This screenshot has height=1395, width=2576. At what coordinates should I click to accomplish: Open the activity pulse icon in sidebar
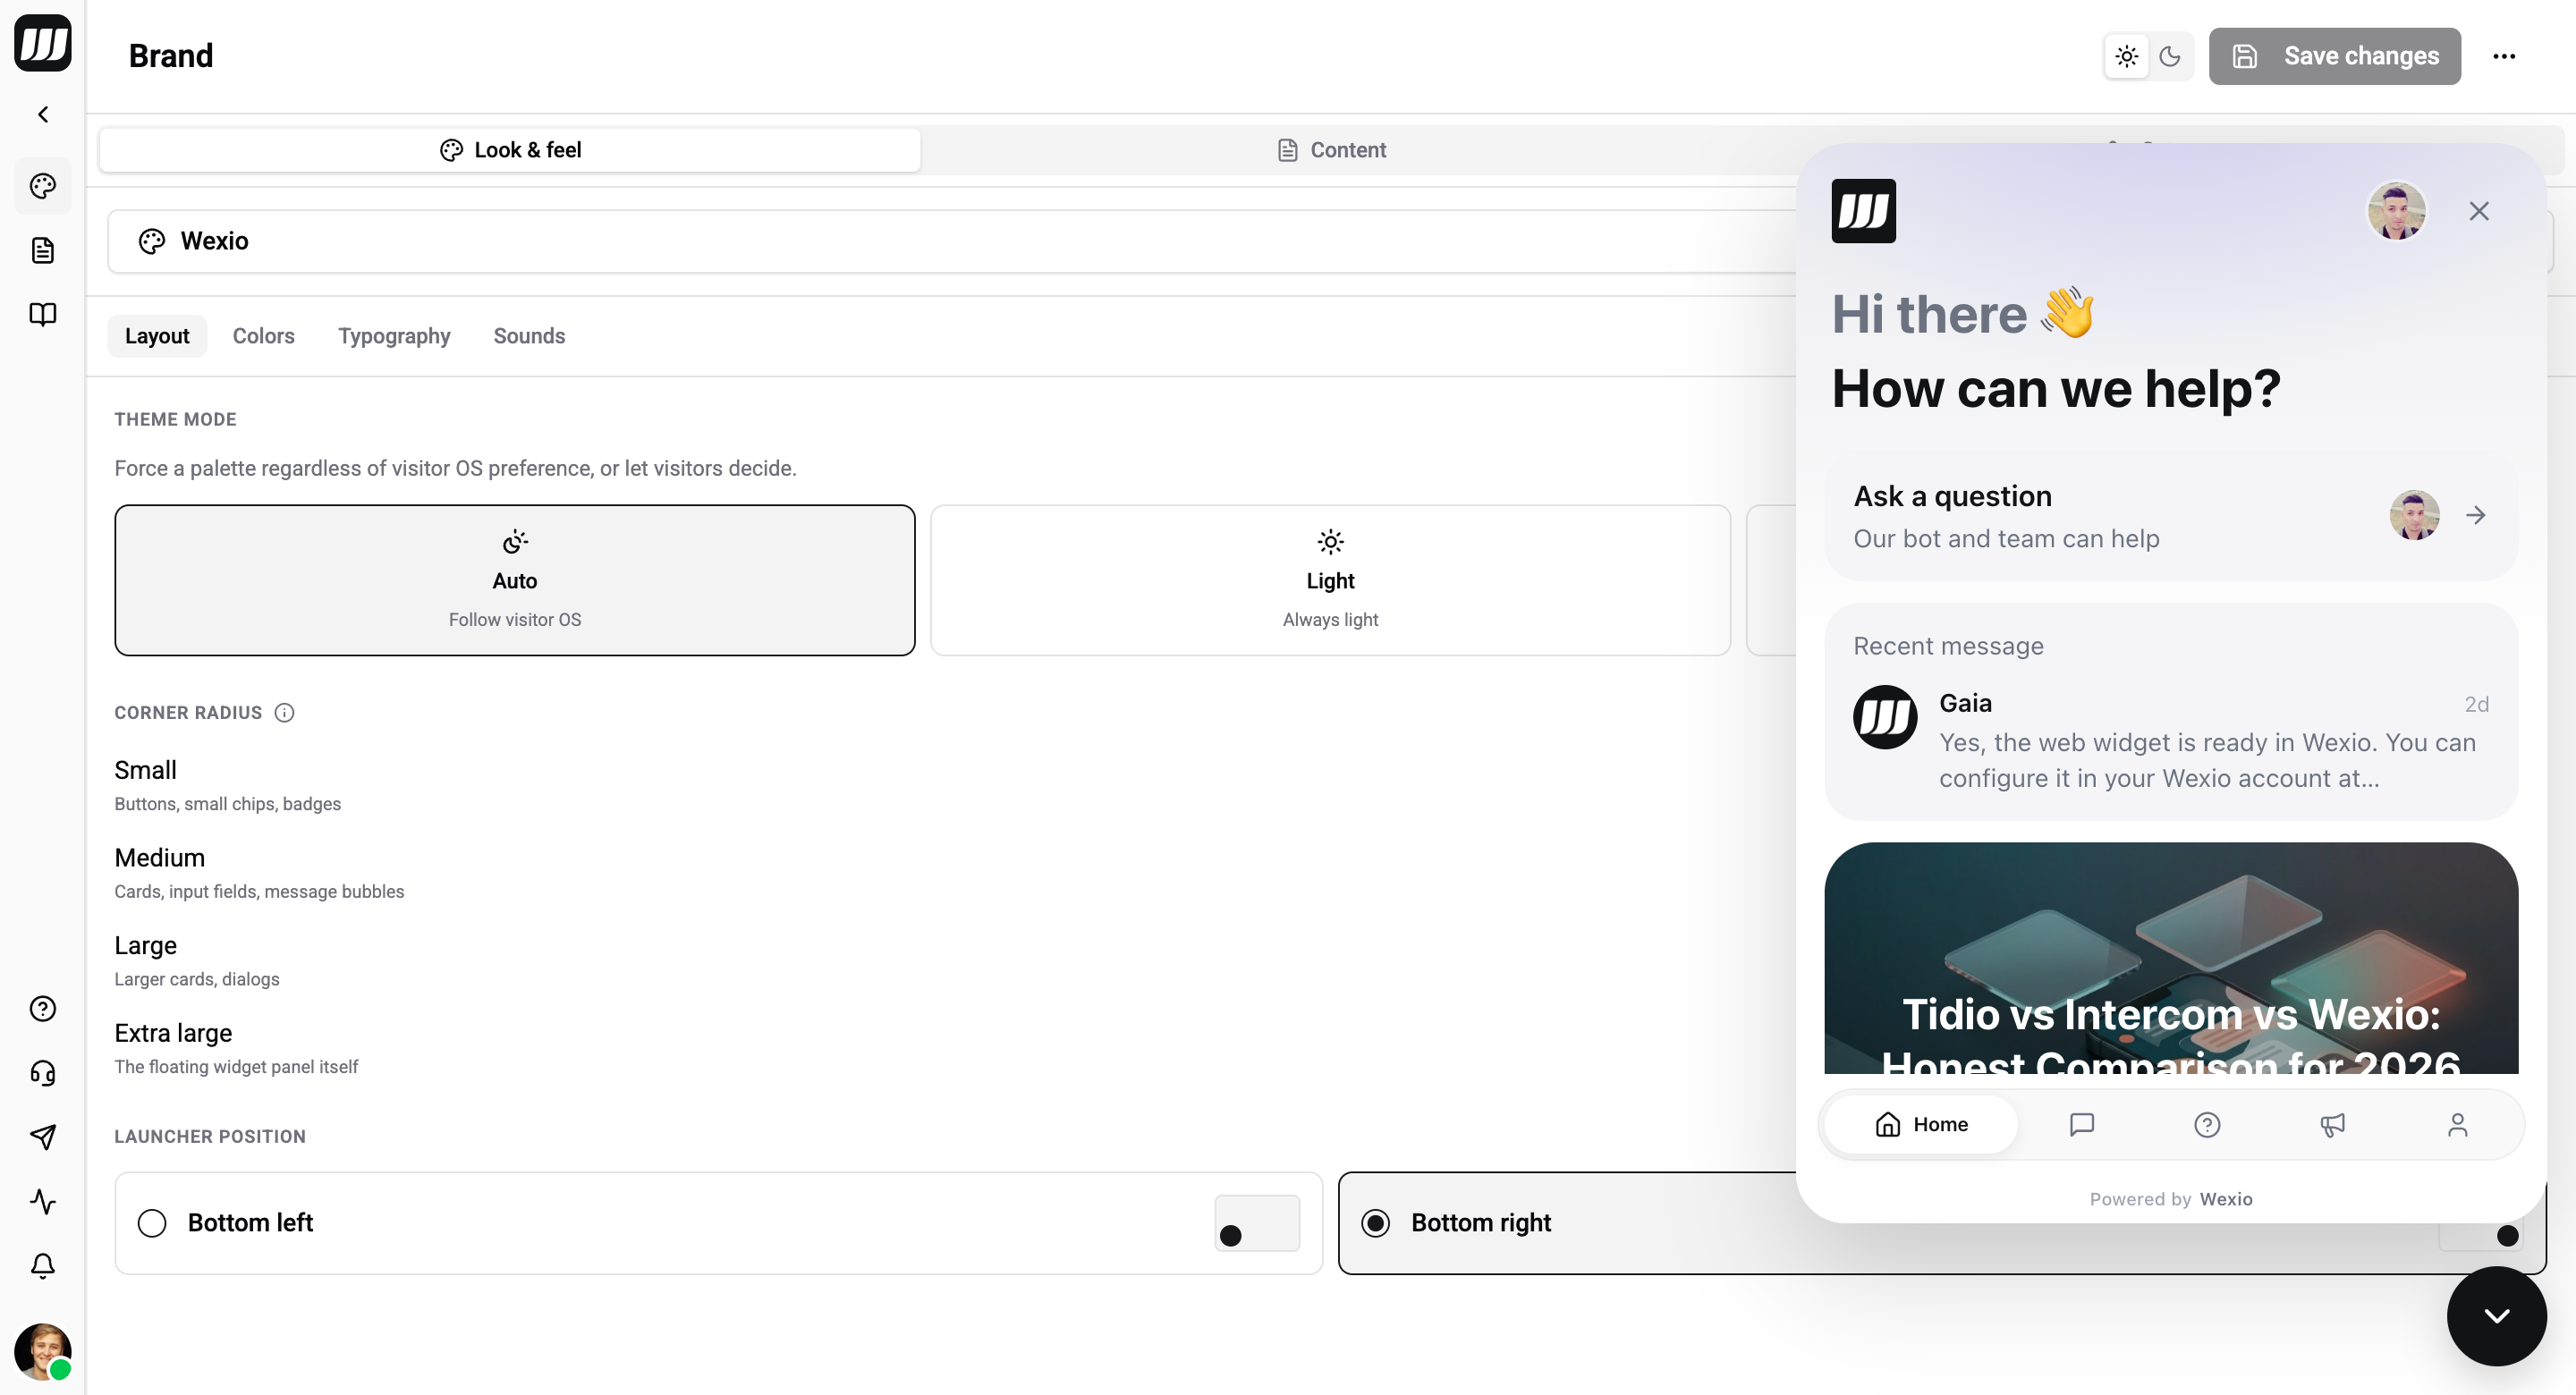pyautogui.click(x=43, y=1201)
